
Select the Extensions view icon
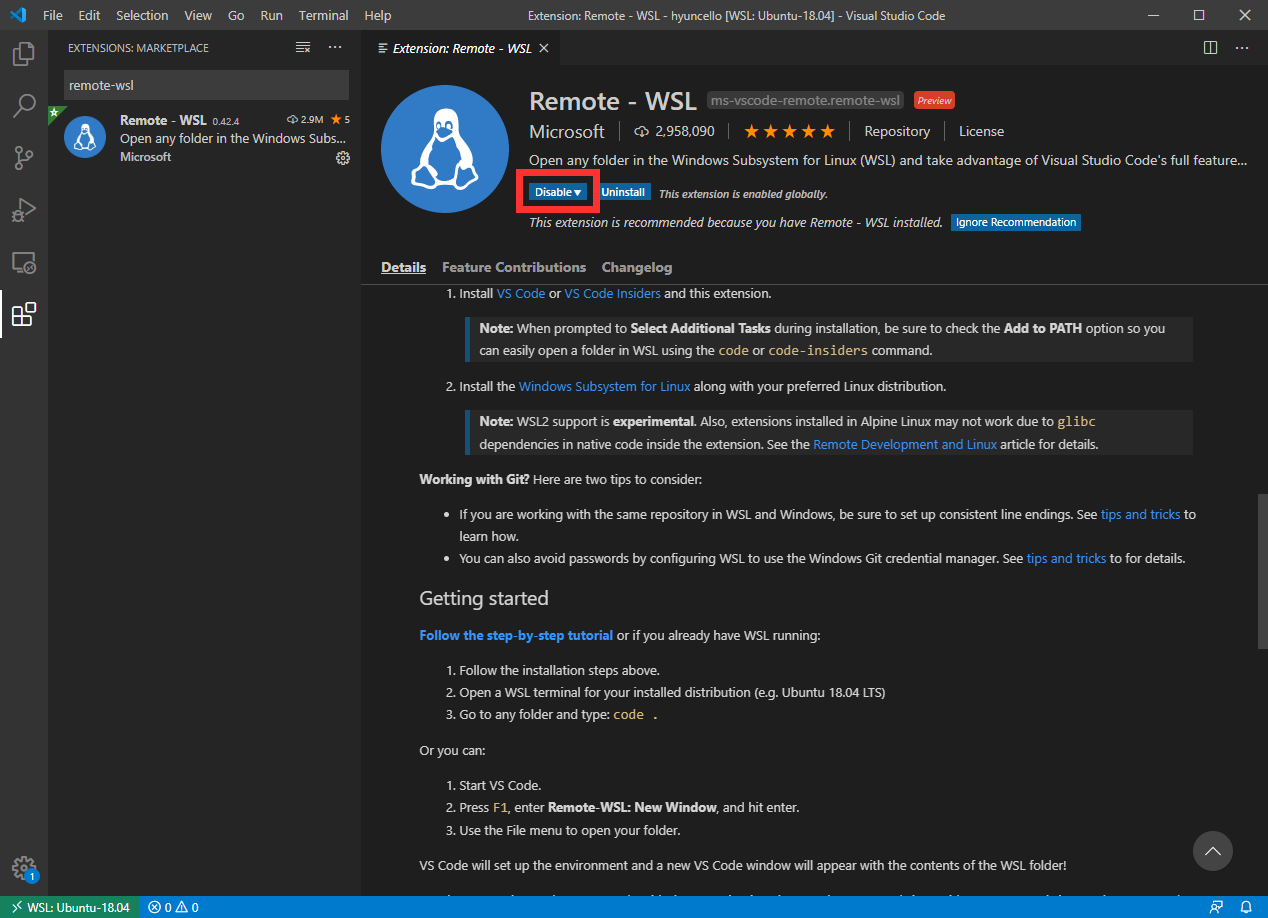(24, 315)
